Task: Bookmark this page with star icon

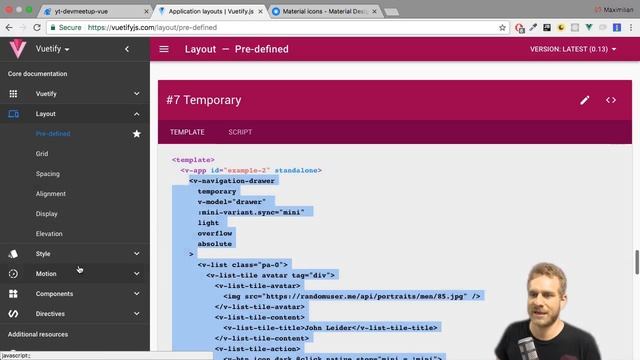Action: pos(502,27)
